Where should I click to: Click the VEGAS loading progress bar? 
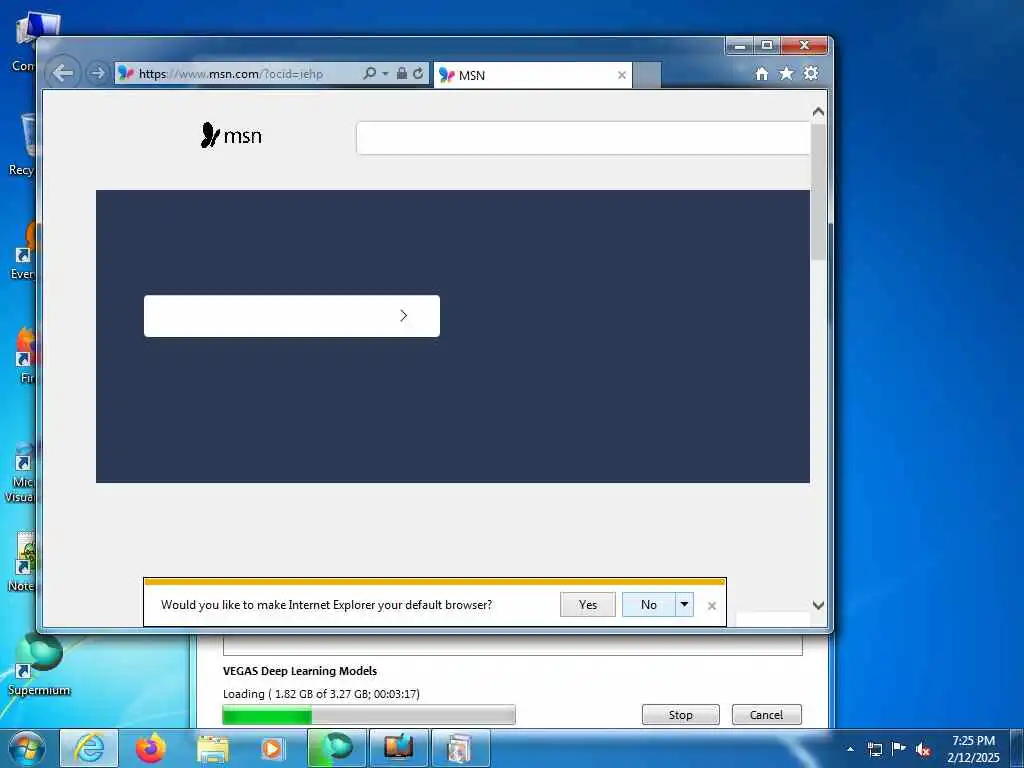[369, 715]
